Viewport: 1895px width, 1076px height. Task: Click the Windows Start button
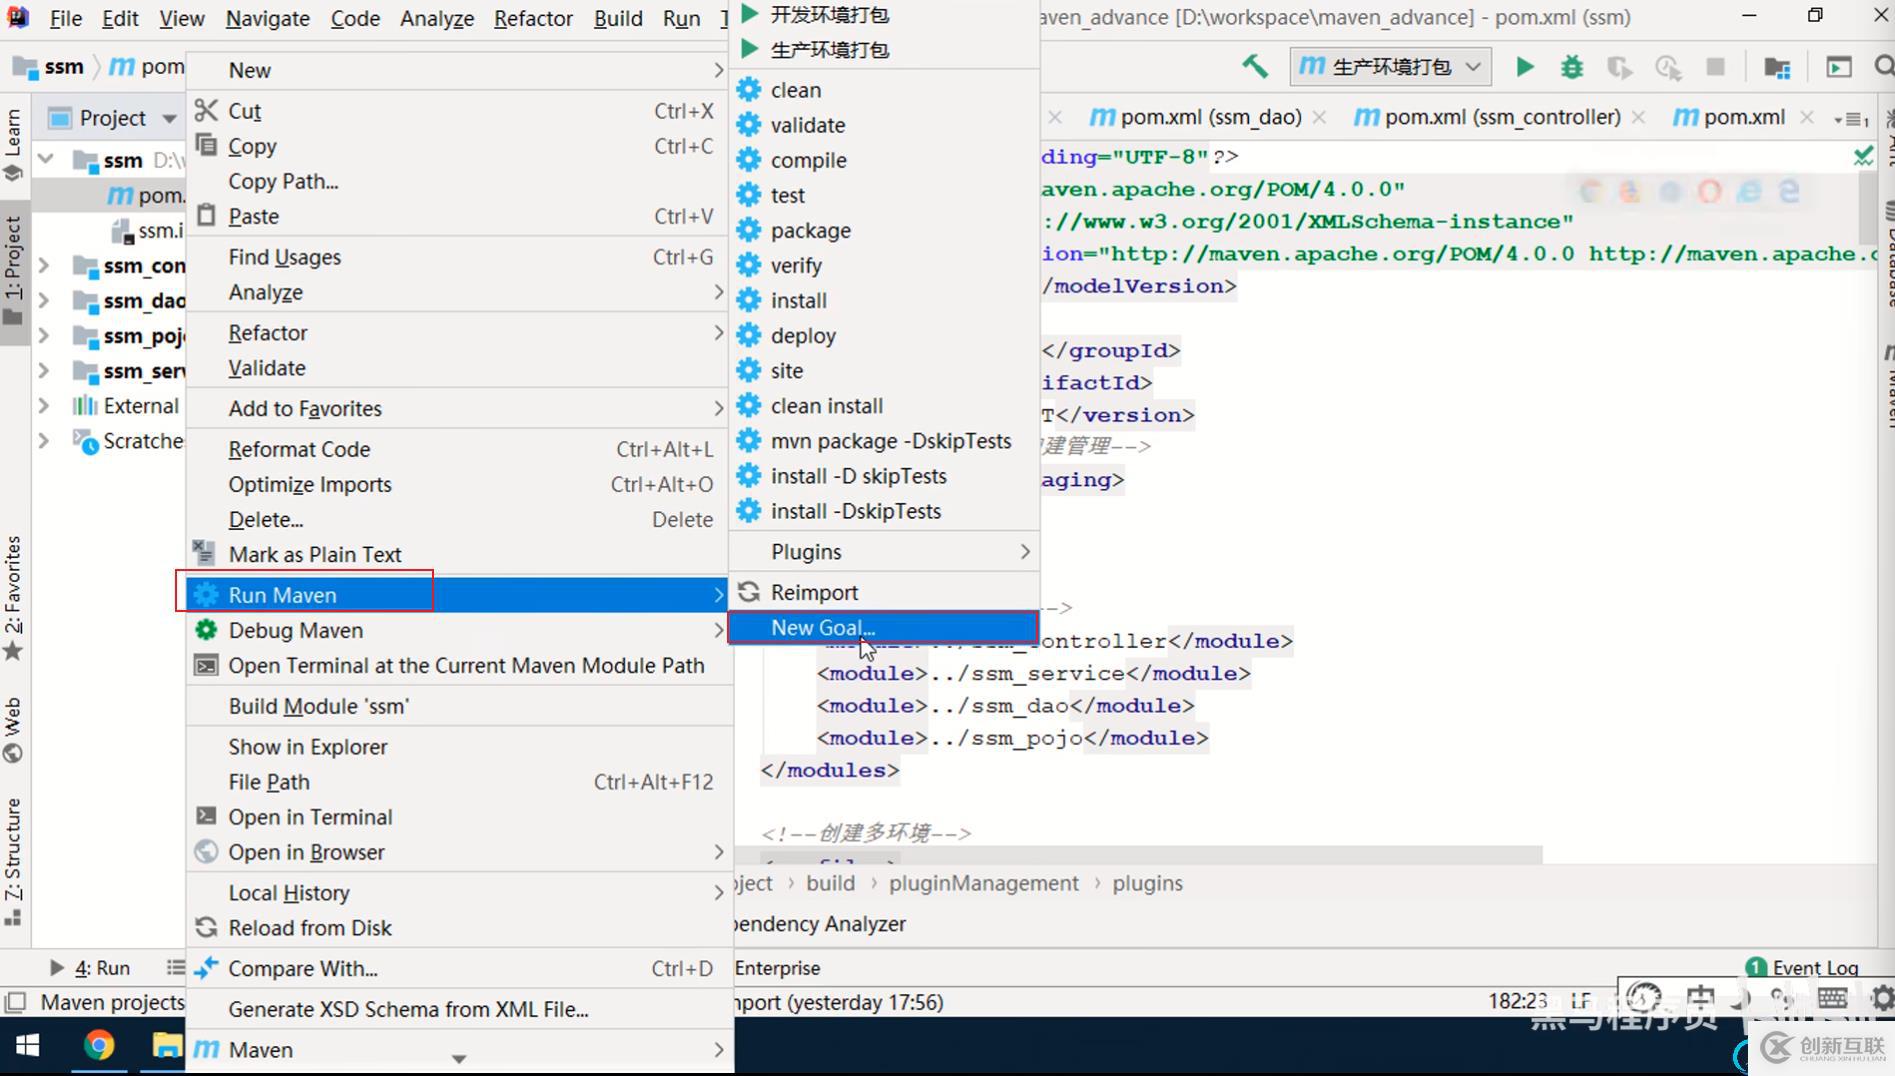click(x=28, y=1046)
